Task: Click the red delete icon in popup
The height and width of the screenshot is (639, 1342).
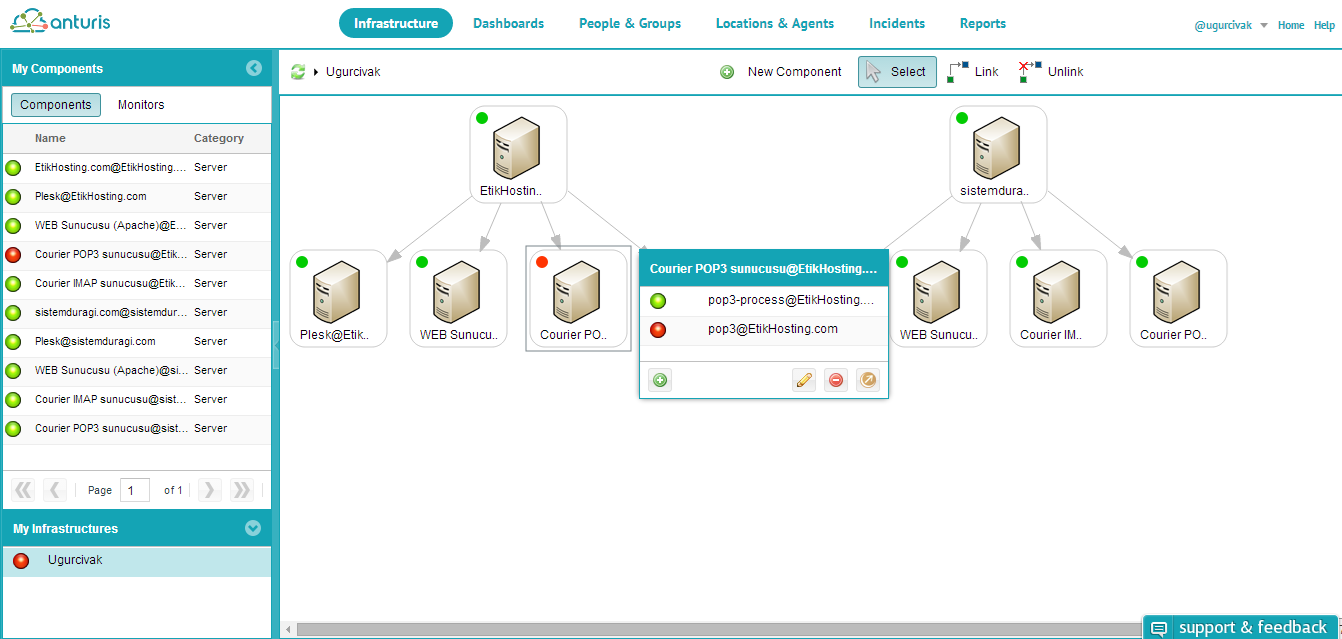Action: tap(836, 380)
